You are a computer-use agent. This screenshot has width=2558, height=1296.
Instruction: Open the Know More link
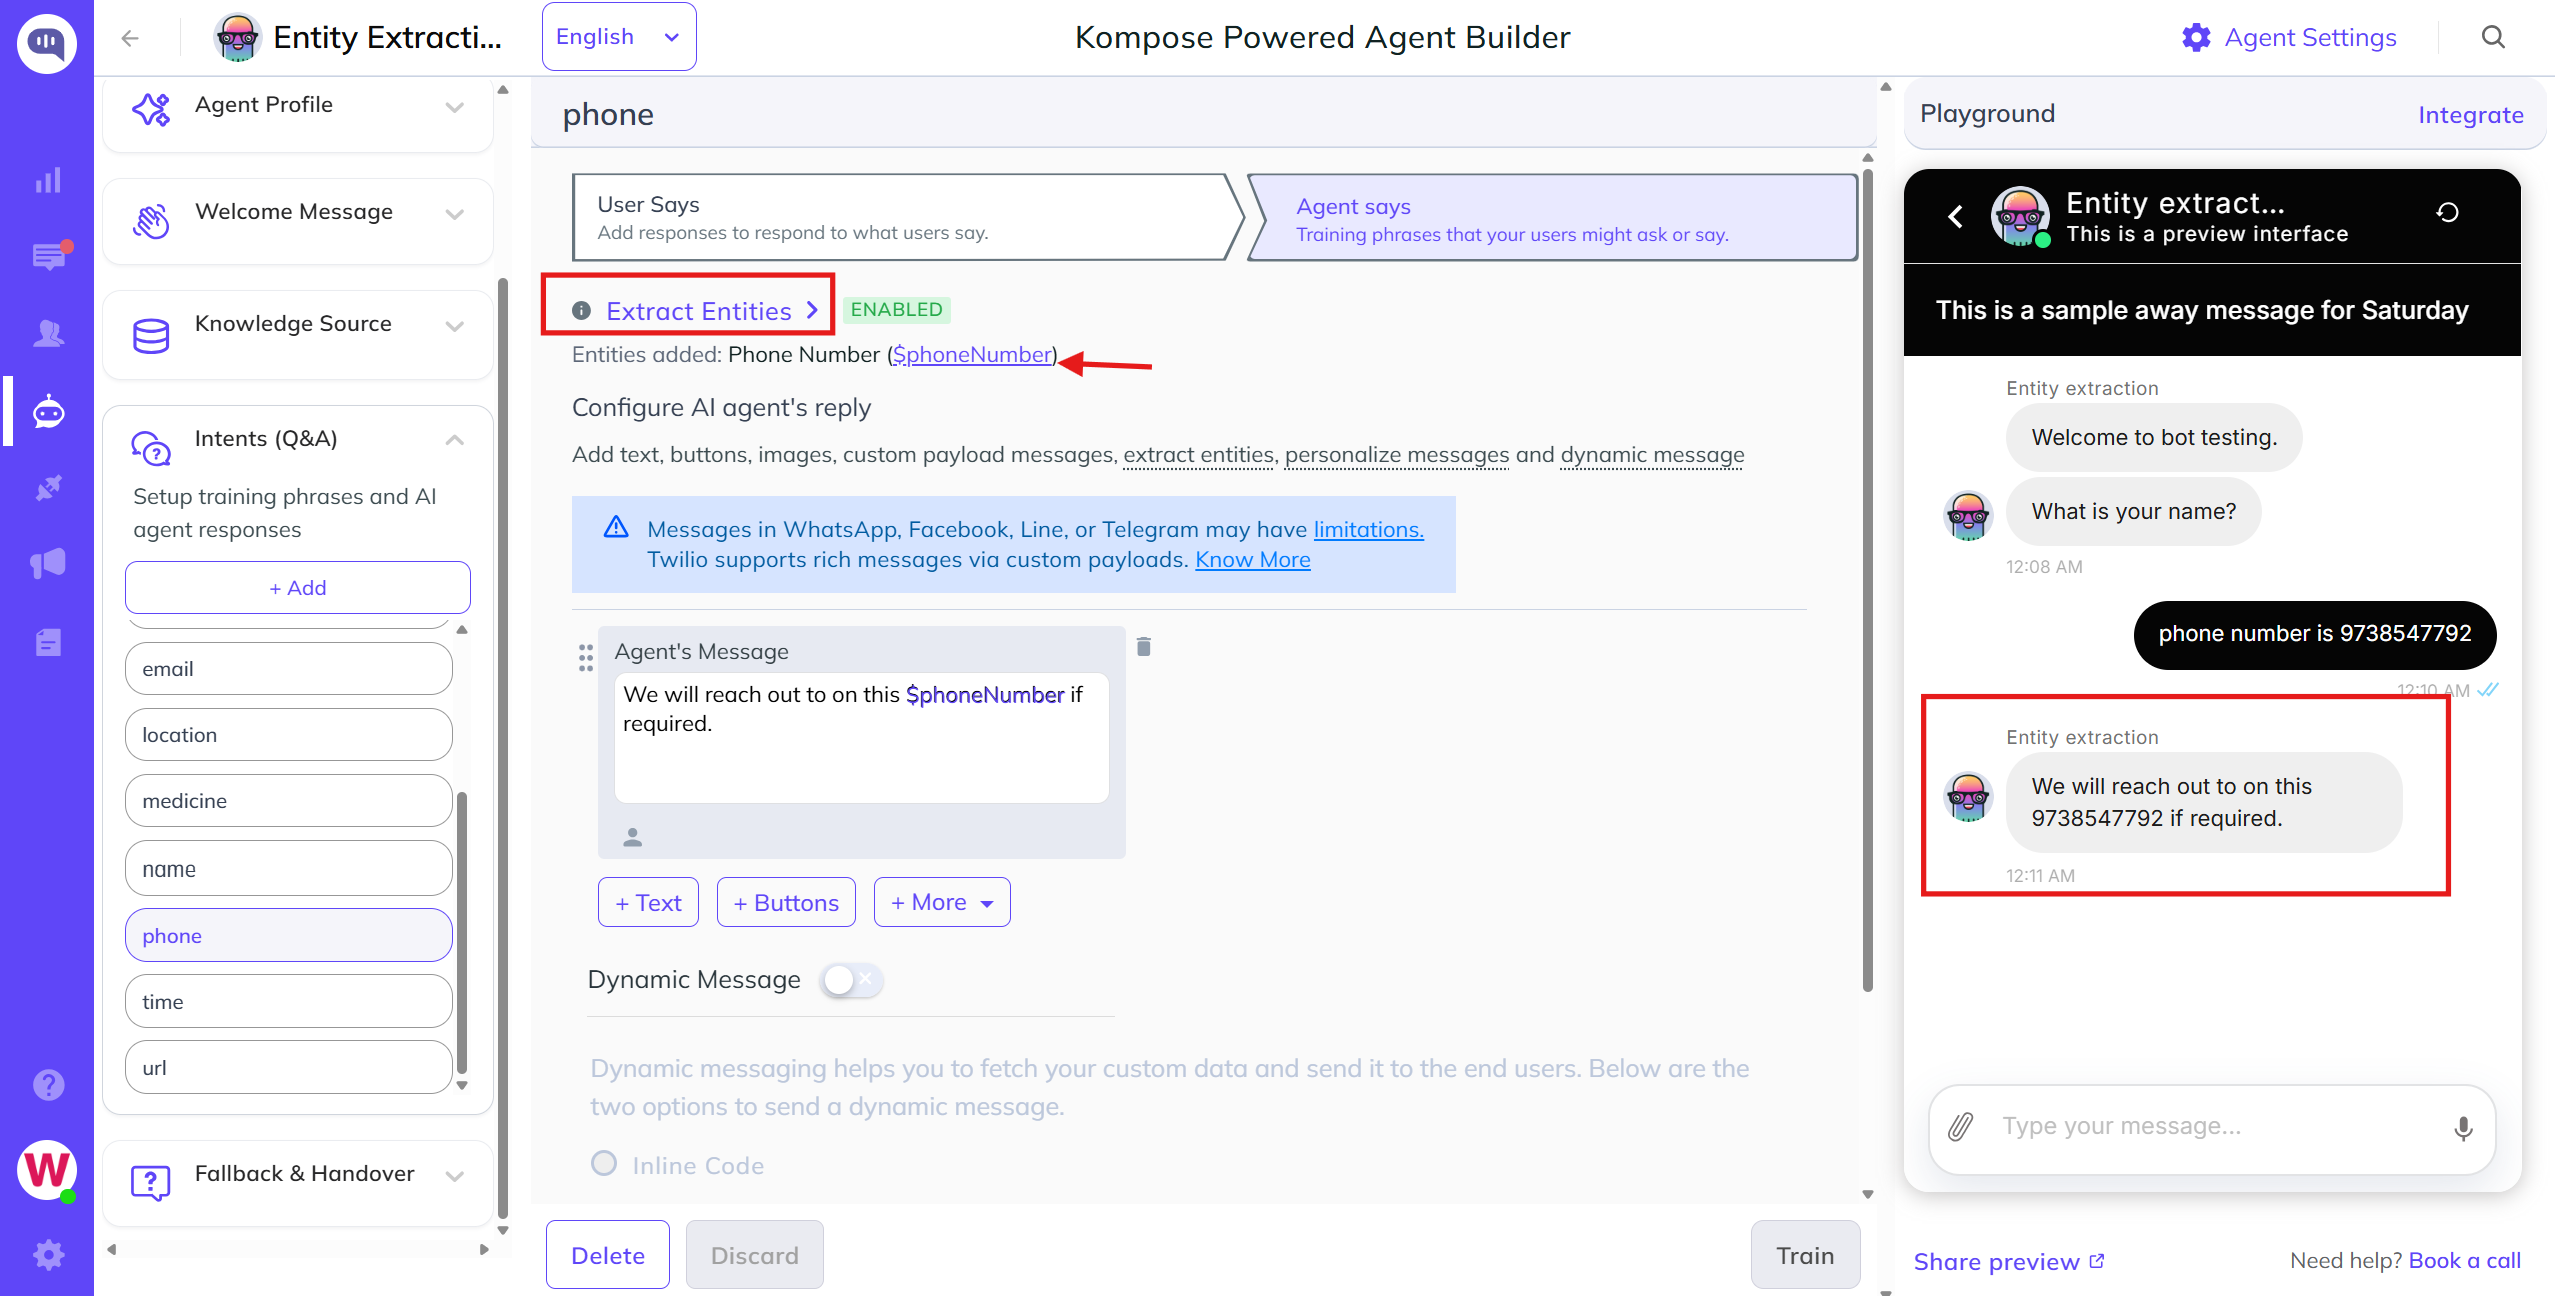pyautogui.click(x=1253, y=560)
